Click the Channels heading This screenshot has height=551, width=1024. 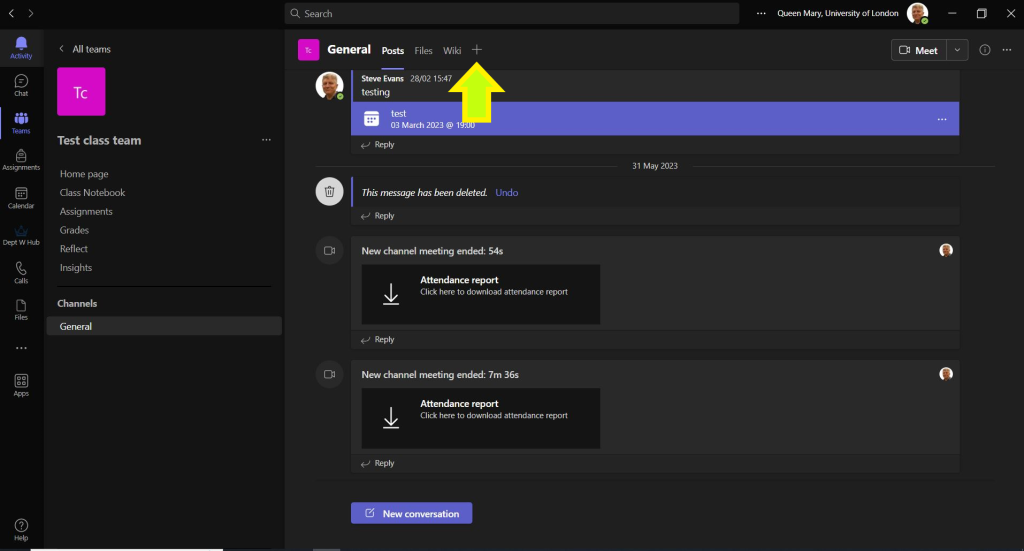coord(77,304)
